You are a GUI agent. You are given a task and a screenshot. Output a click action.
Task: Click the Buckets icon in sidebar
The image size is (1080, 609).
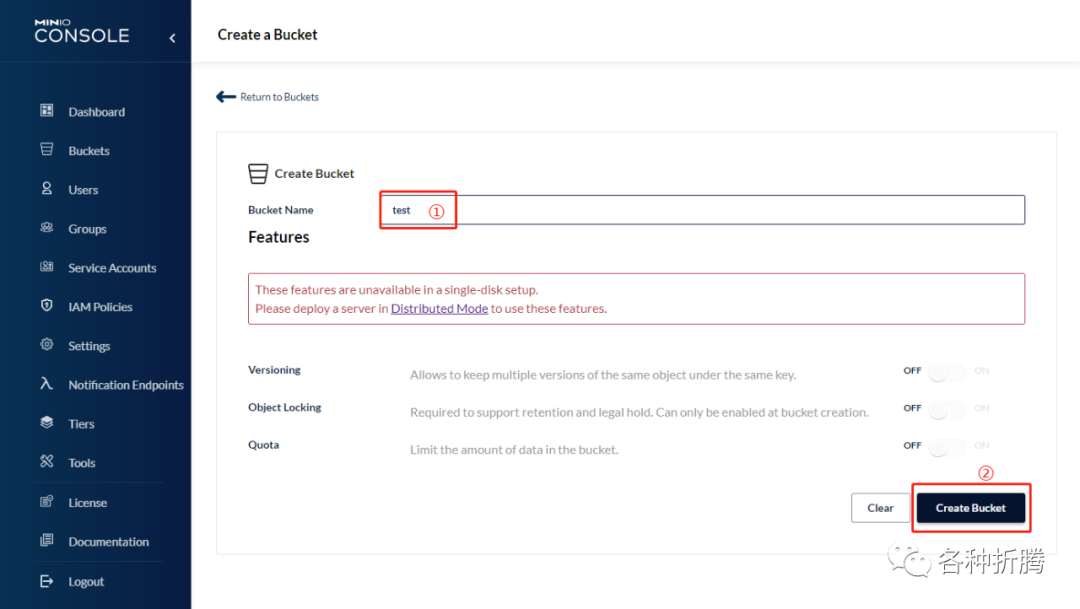tap(46, 150)
